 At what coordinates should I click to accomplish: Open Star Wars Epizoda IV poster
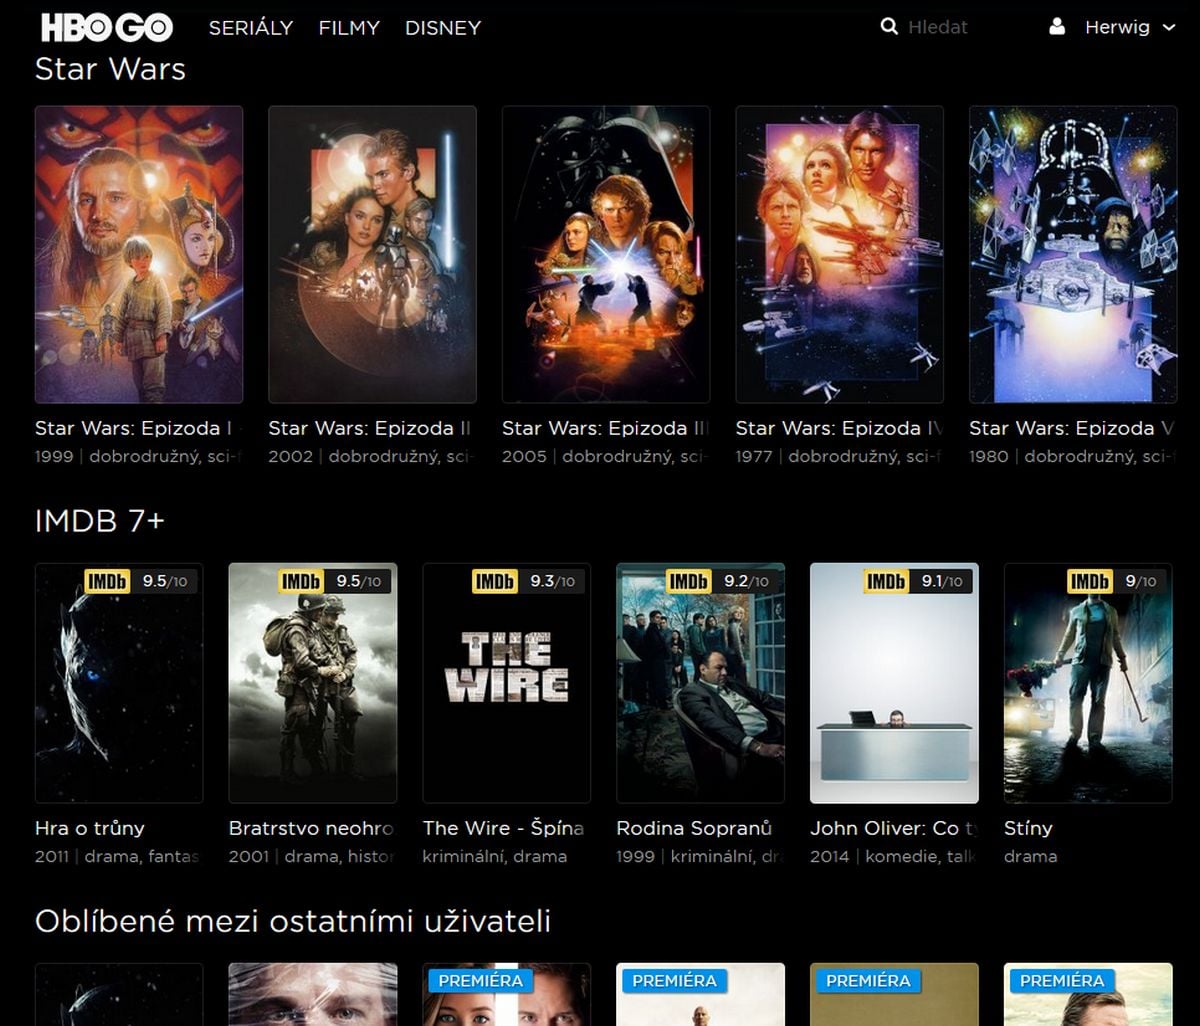(840, 254)
